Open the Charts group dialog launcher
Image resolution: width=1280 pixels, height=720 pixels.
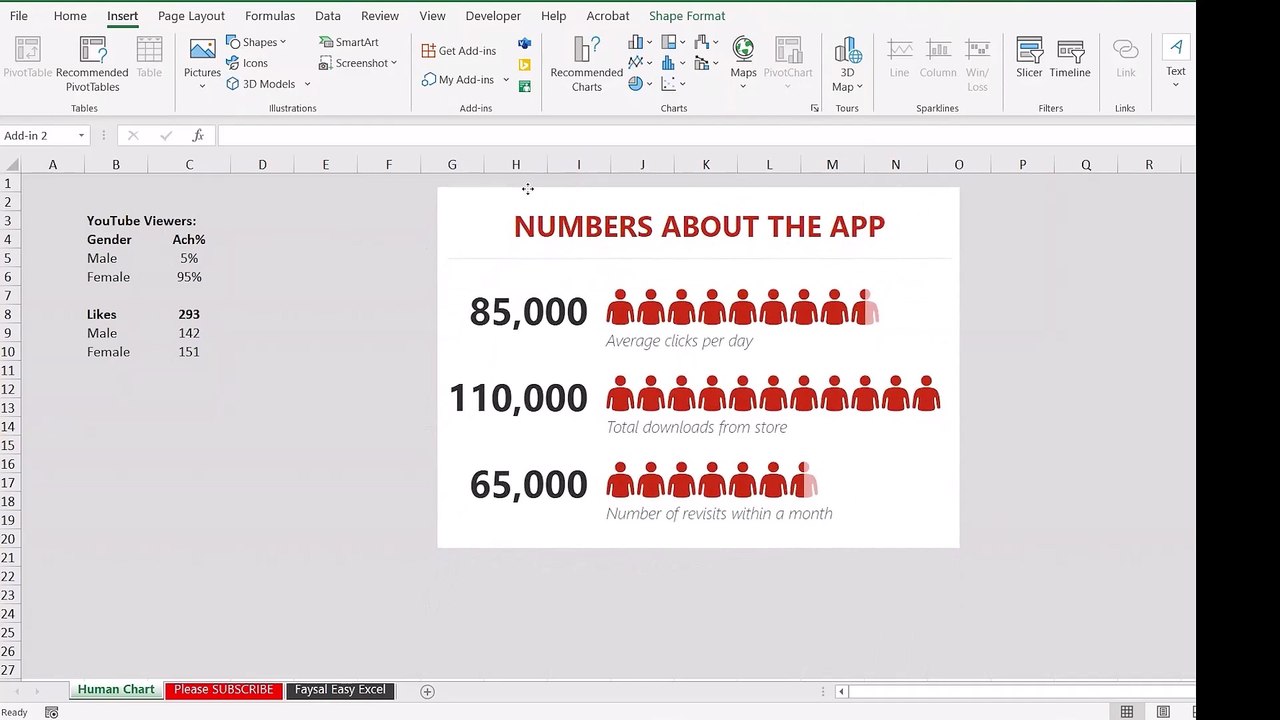click(x=814, y=108)
